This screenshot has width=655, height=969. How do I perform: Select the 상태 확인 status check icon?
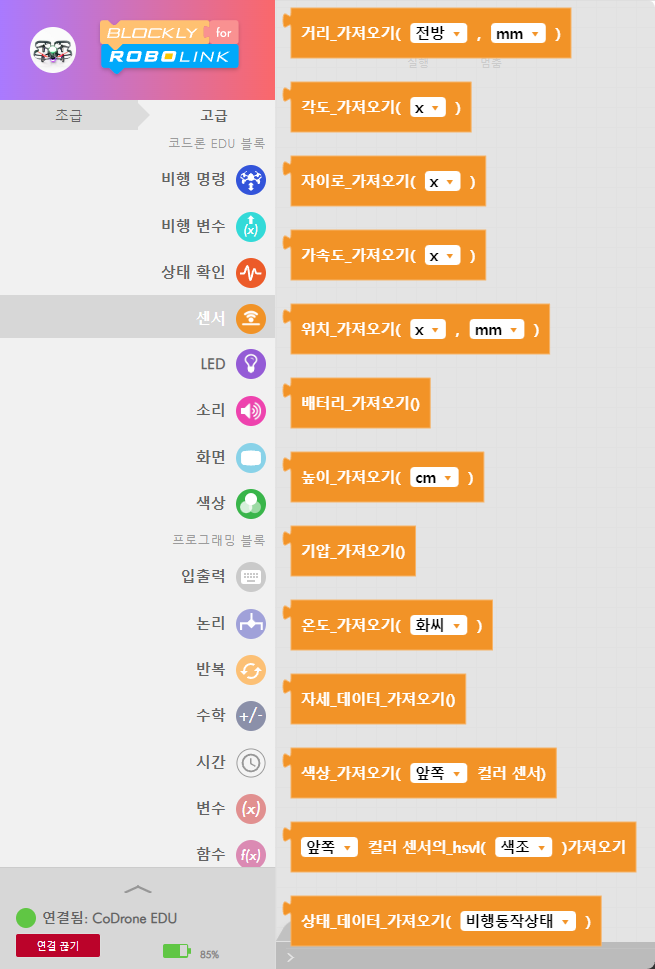tap(250, 272)
